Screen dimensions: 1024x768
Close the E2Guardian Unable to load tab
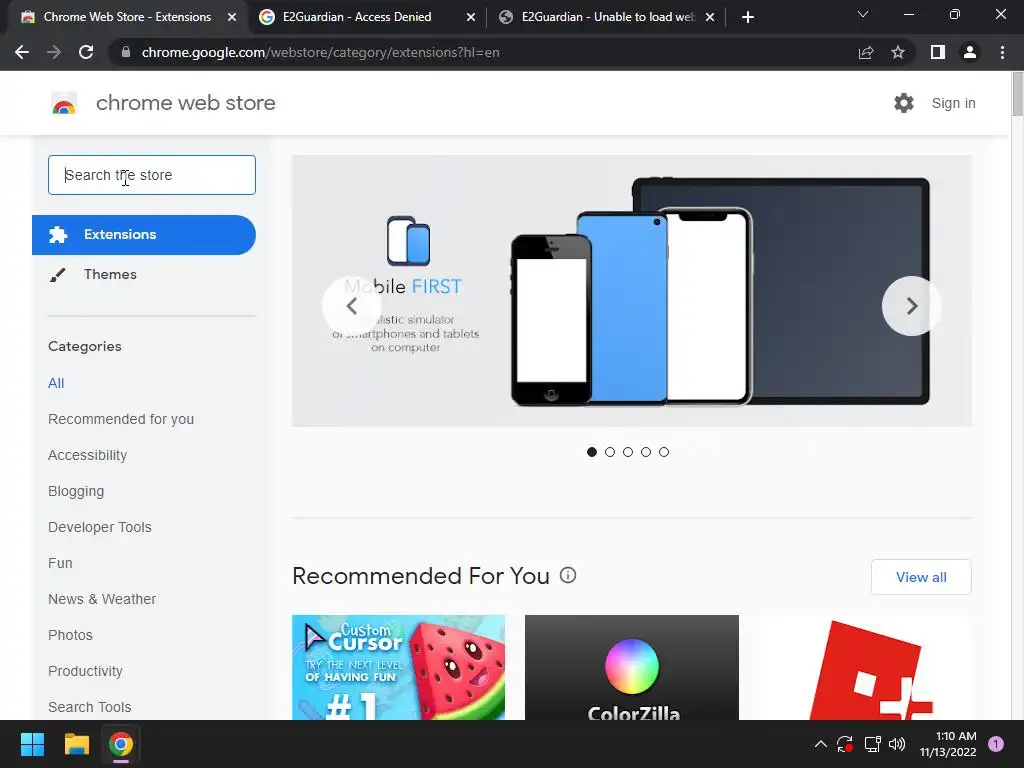[x=710, y=17]
